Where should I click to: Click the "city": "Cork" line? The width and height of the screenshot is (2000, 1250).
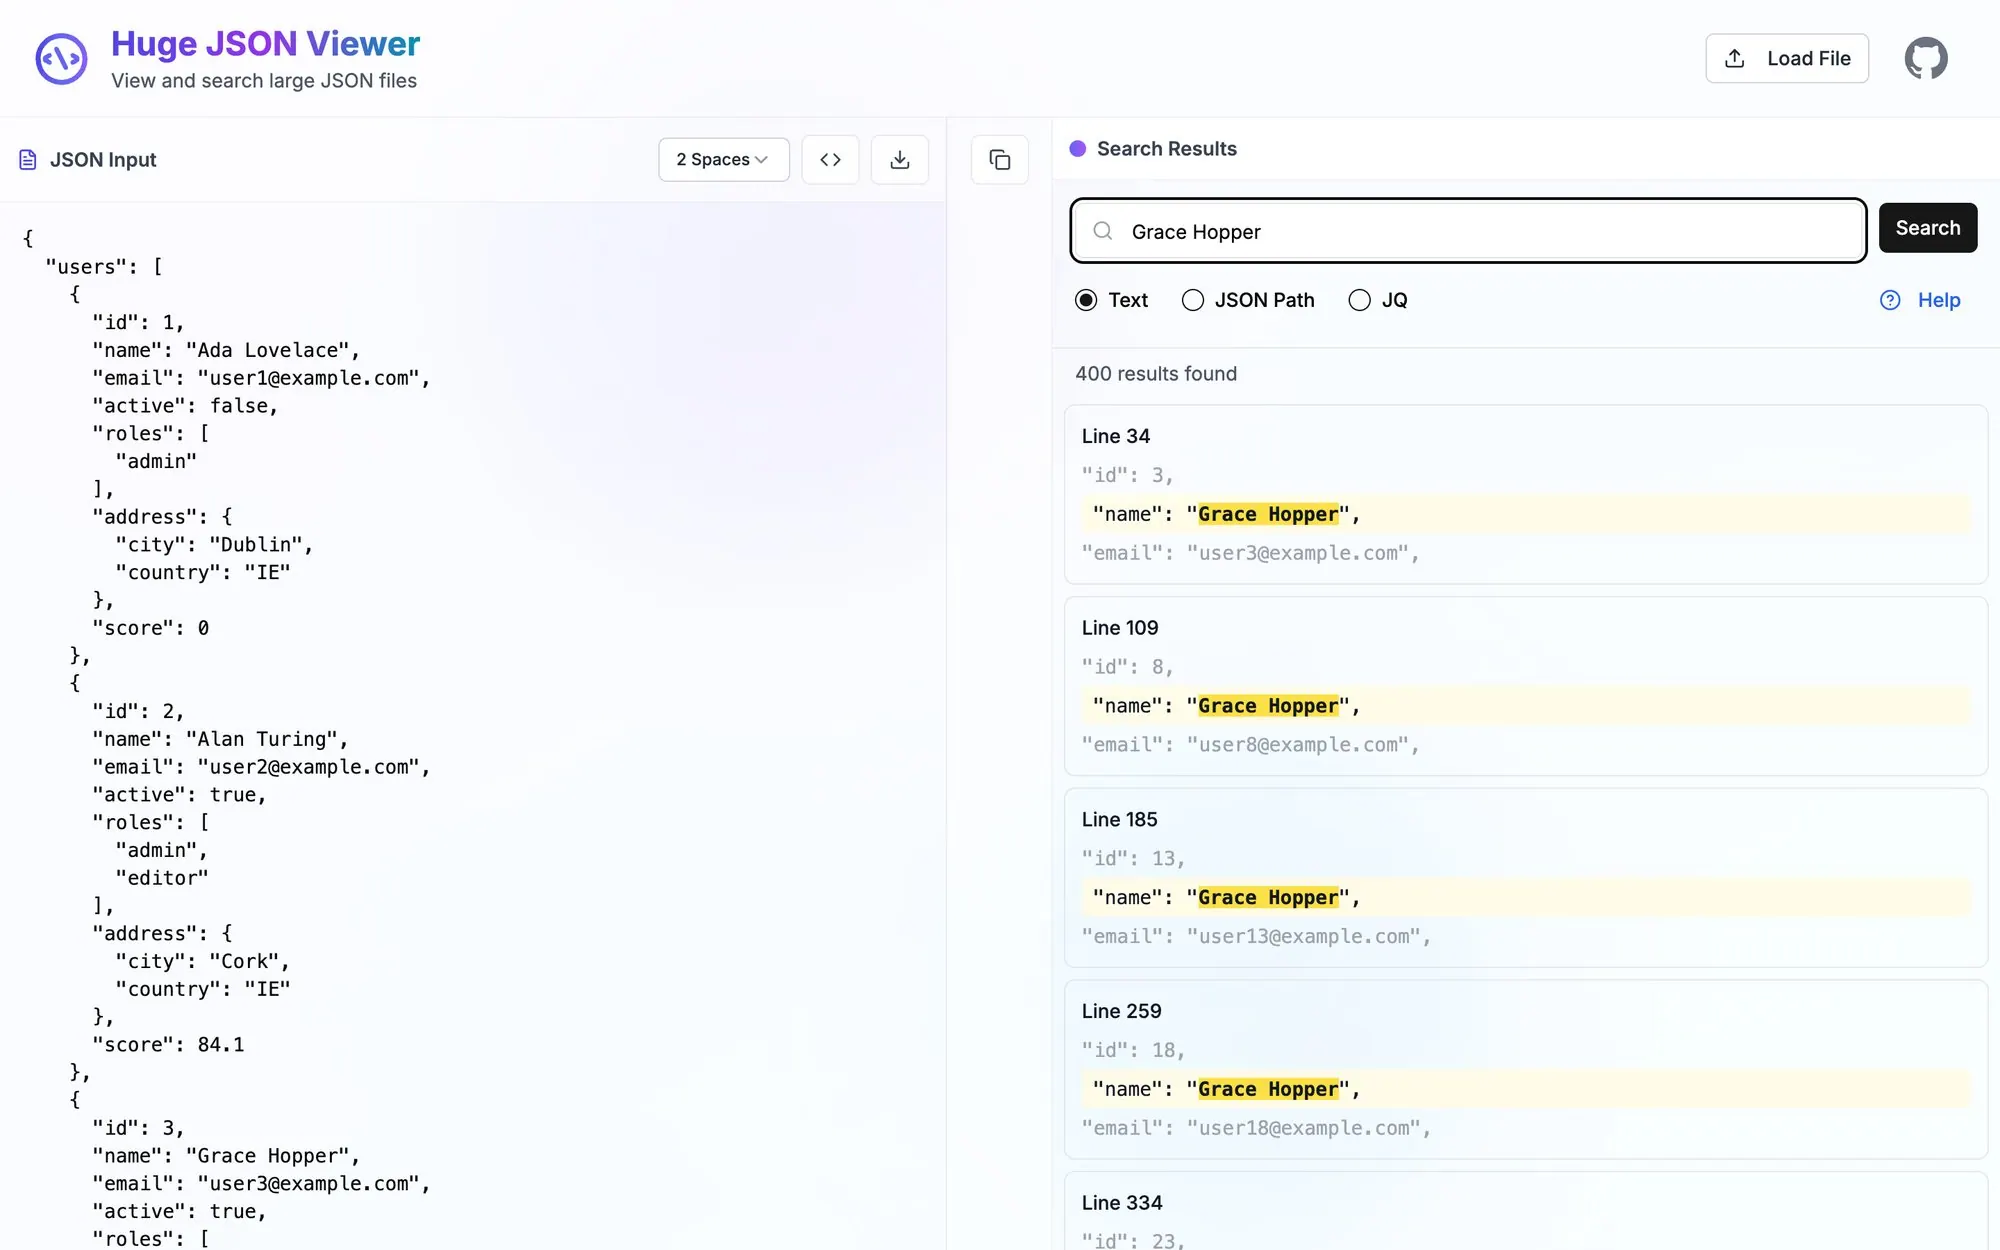(x=203, y=961)
